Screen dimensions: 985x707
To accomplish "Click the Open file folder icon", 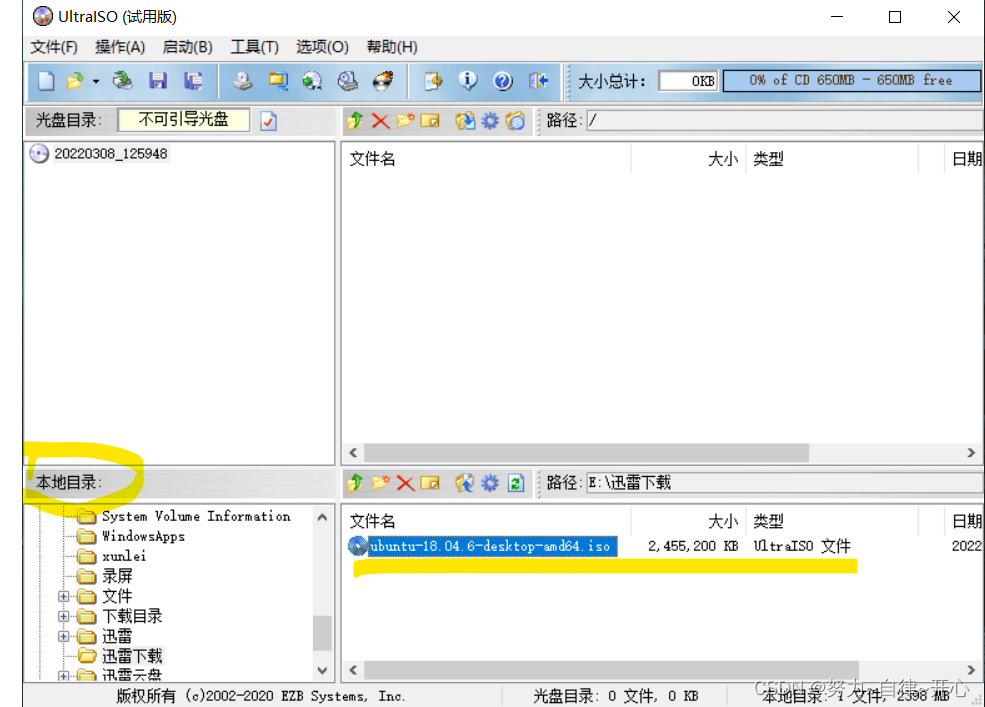I will 75,81.
